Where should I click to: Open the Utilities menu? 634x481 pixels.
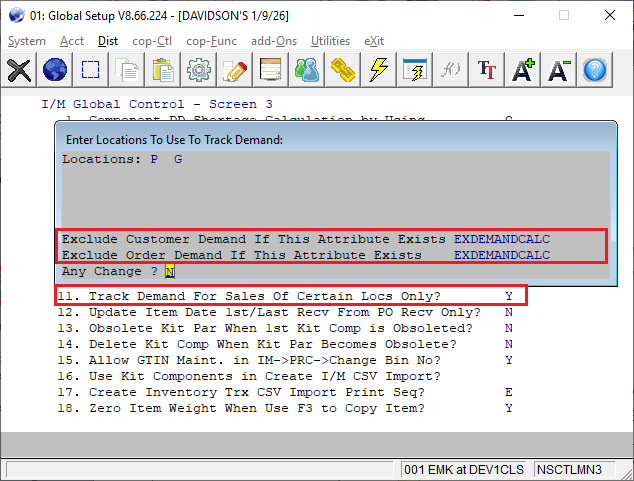[330, 40]
